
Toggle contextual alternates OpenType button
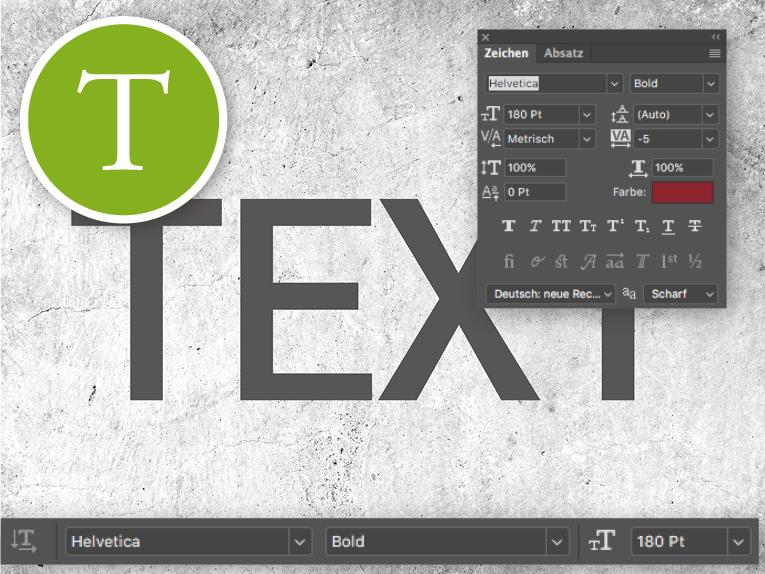(536, 262)
